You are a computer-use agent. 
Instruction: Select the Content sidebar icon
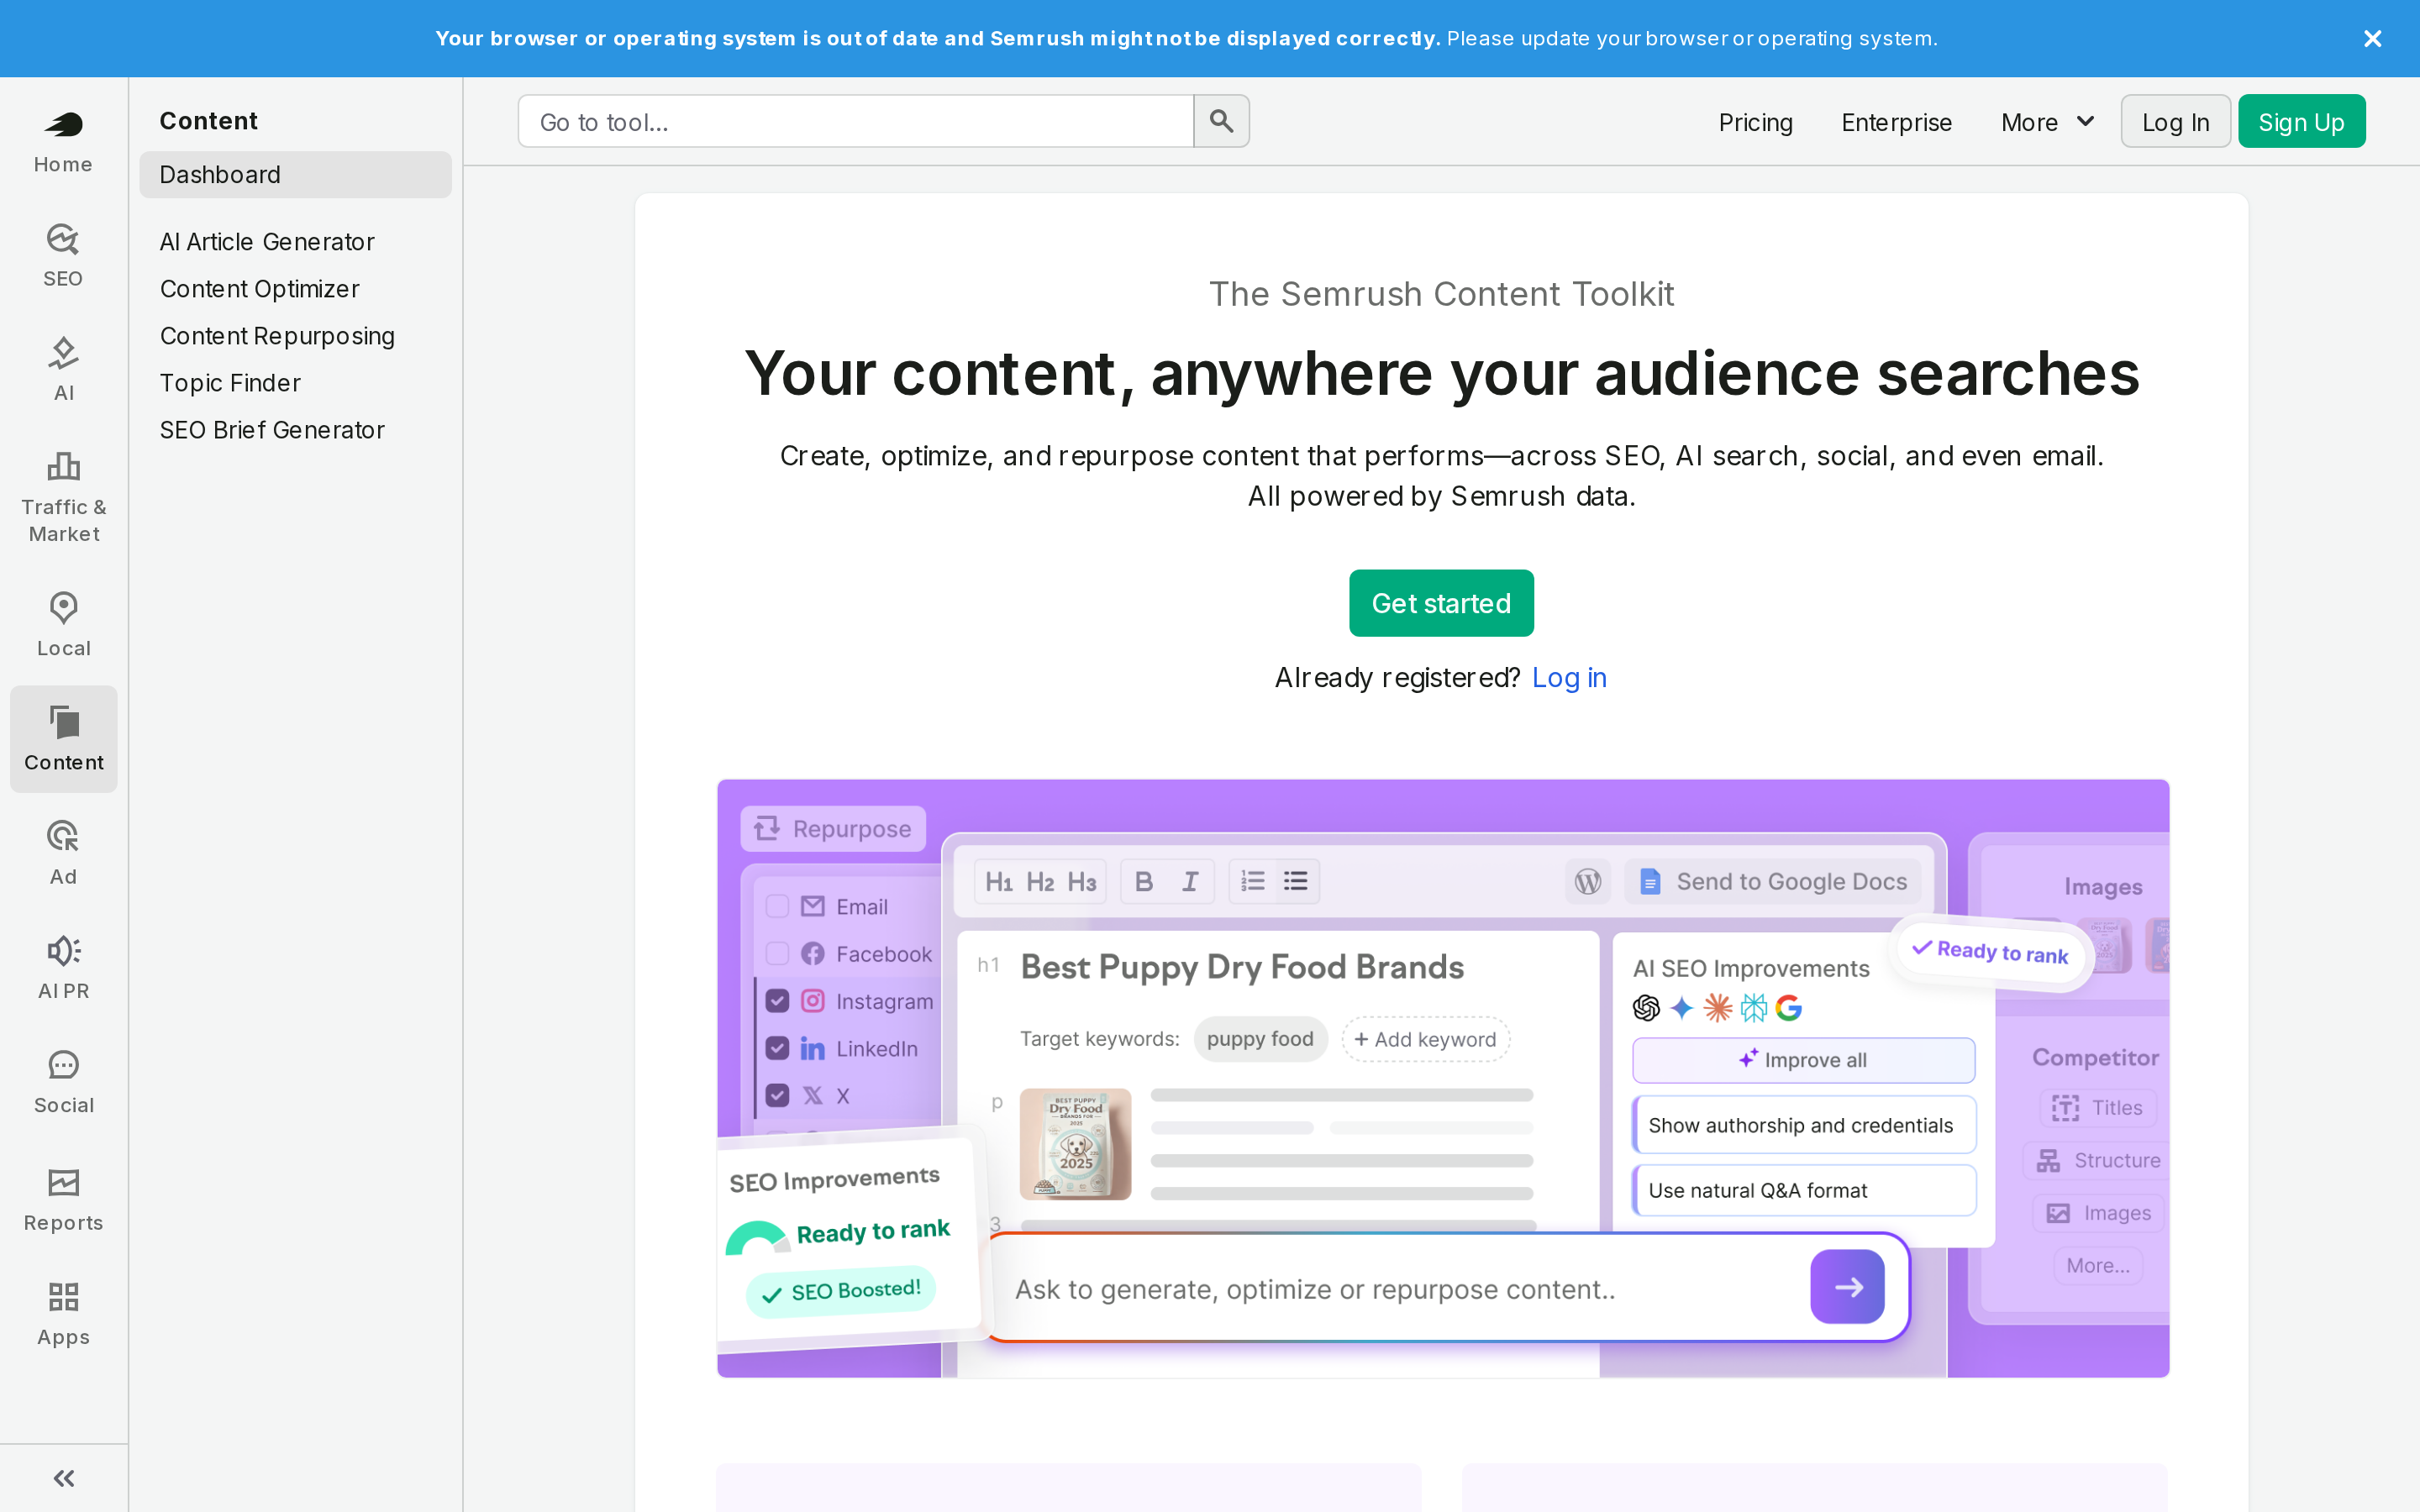(63, 739)
